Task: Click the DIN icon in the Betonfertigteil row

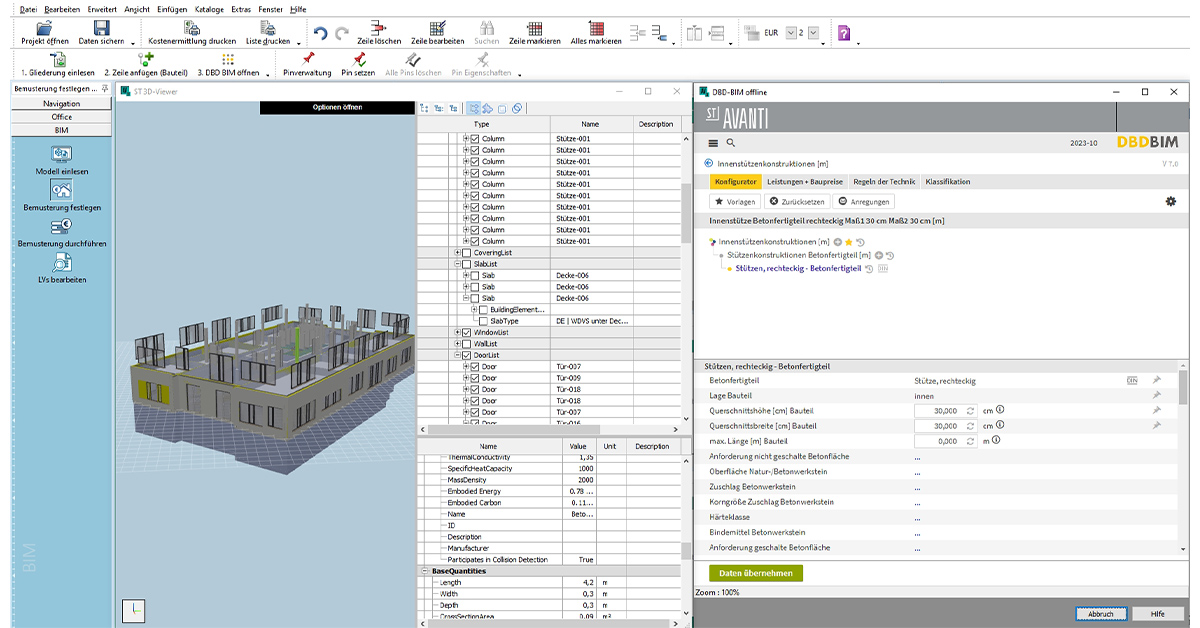Action: click(1132, 380)
